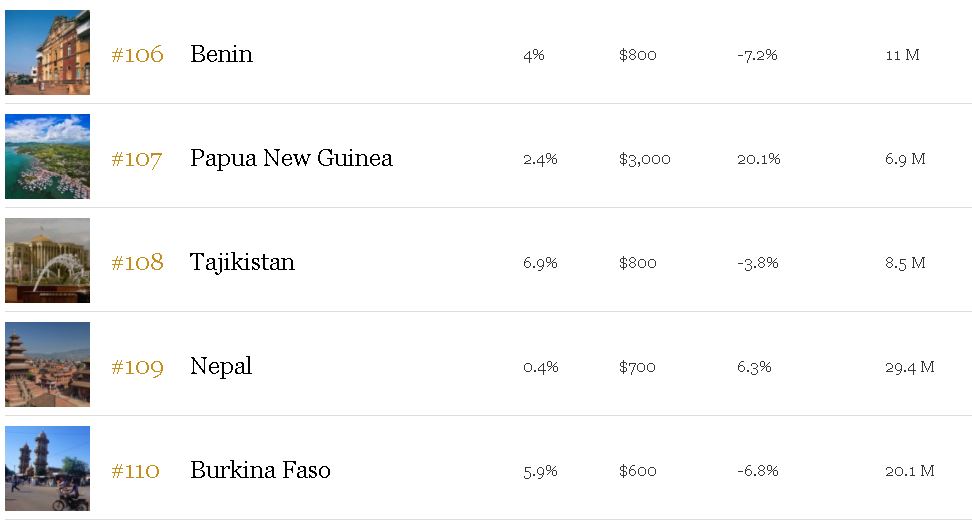This screenshot has width=972, height=525.
Task: Click the Burkina Faso name link
Action: click(260, 470)
